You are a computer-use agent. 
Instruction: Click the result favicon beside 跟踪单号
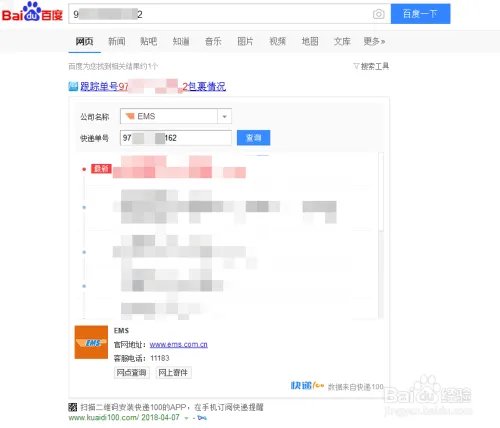[73, 86]
